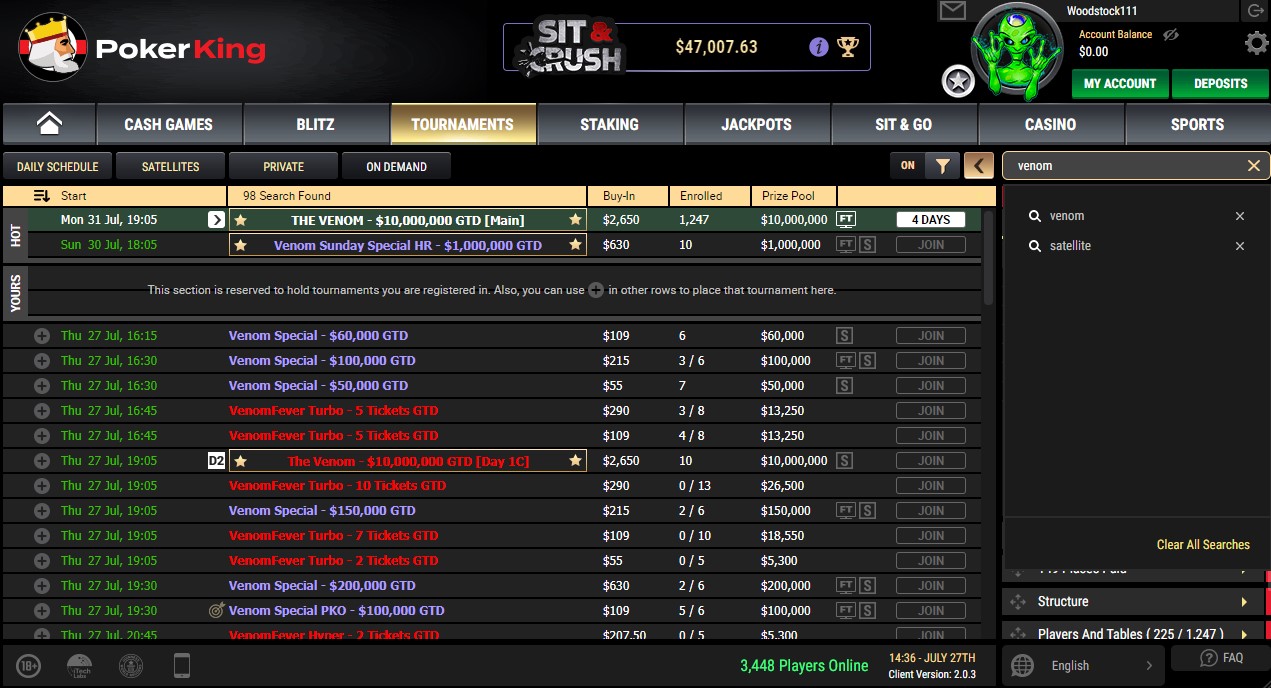The width and height of the screenshot is (1271, 688).
Task: Click the silver star rank badge
Action: point(958,82)
